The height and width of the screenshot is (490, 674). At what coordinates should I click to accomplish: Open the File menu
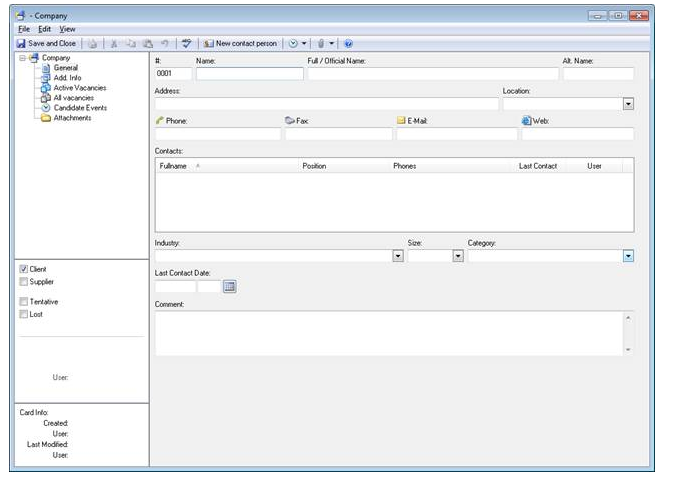[x=24, y=29]
